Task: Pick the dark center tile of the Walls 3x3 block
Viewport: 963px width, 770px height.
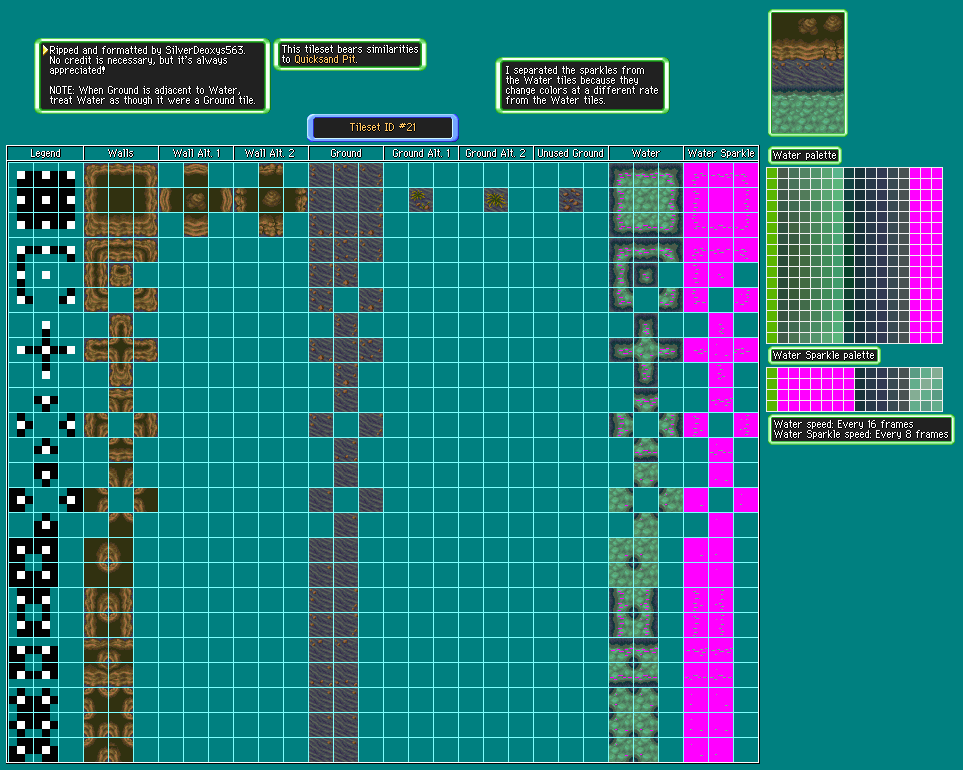Action: pos(121,200)
